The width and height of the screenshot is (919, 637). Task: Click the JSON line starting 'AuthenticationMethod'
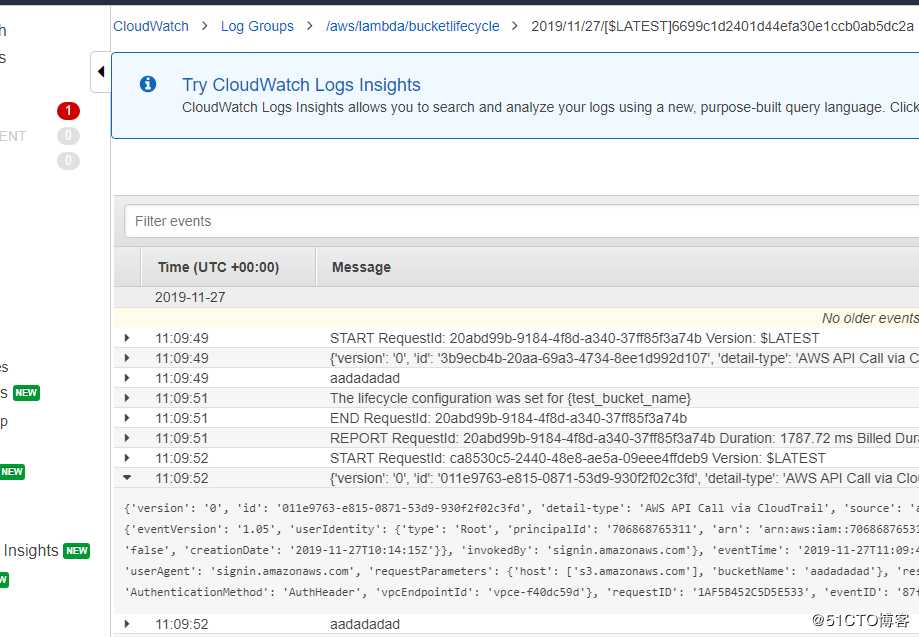click(522, 592)
